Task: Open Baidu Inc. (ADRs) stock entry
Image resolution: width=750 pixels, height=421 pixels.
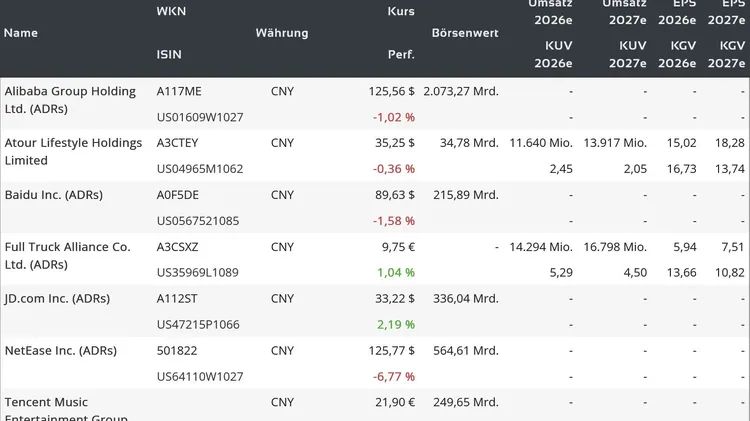Action: pos(54,195)
